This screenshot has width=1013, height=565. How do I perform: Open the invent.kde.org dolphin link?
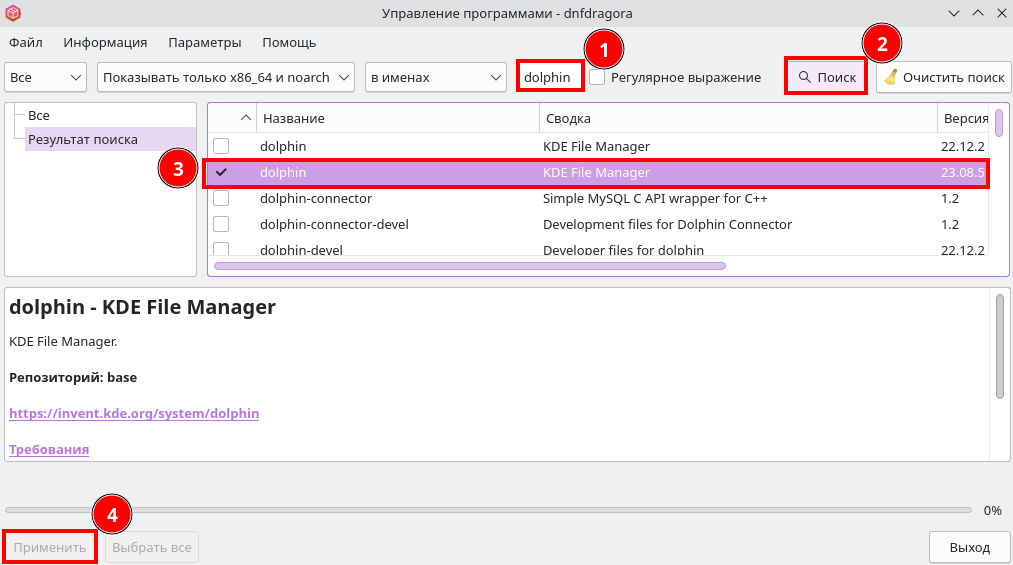click(134, 413)
